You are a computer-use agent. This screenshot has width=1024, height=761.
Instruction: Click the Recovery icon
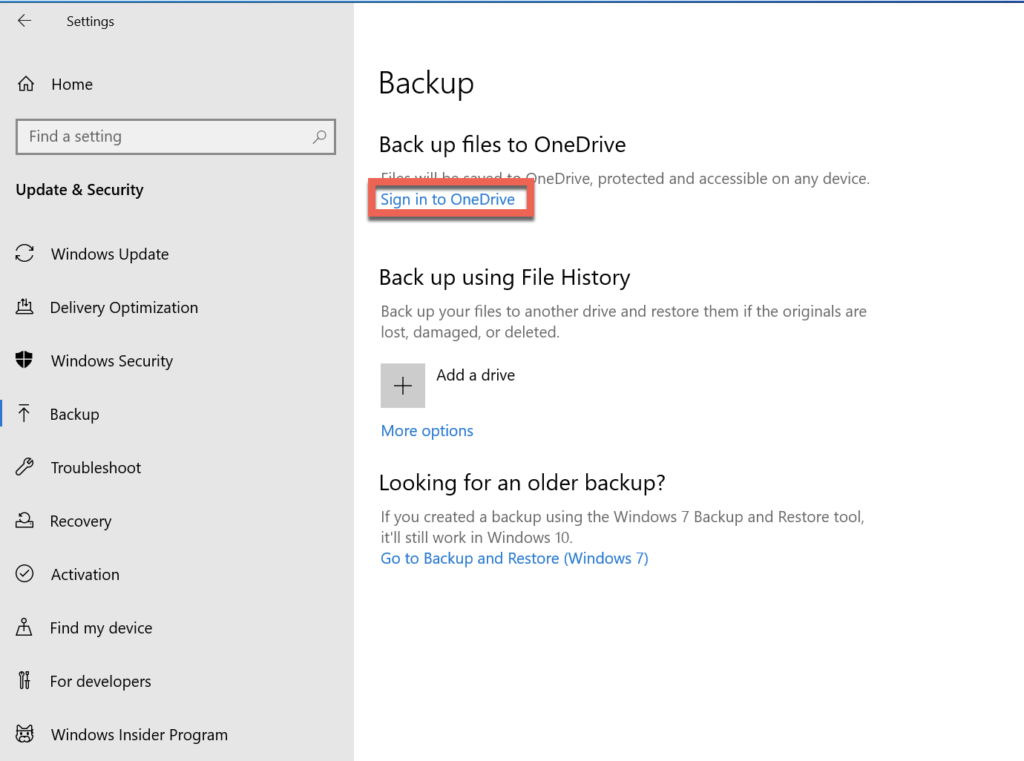pyautogui.click(x=24, y=521)
